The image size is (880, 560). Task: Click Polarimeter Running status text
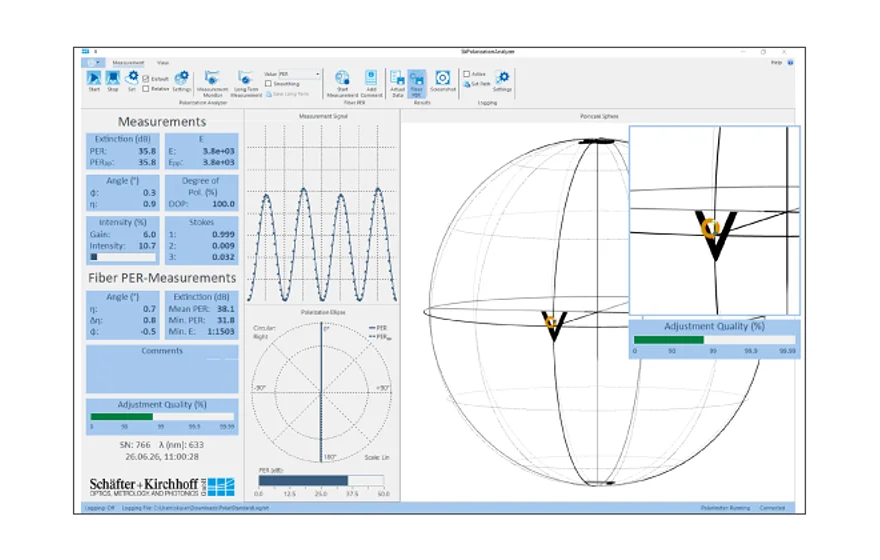(x=725, y=508)
